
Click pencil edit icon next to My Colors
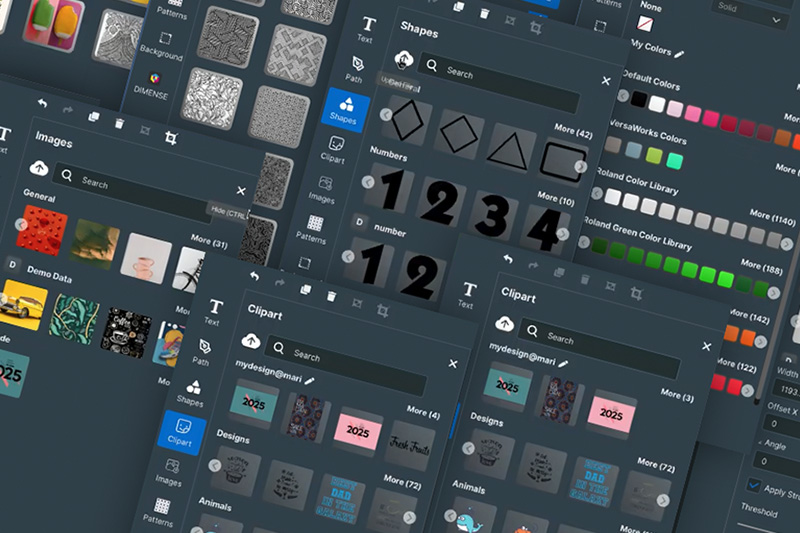coord(680,53)
